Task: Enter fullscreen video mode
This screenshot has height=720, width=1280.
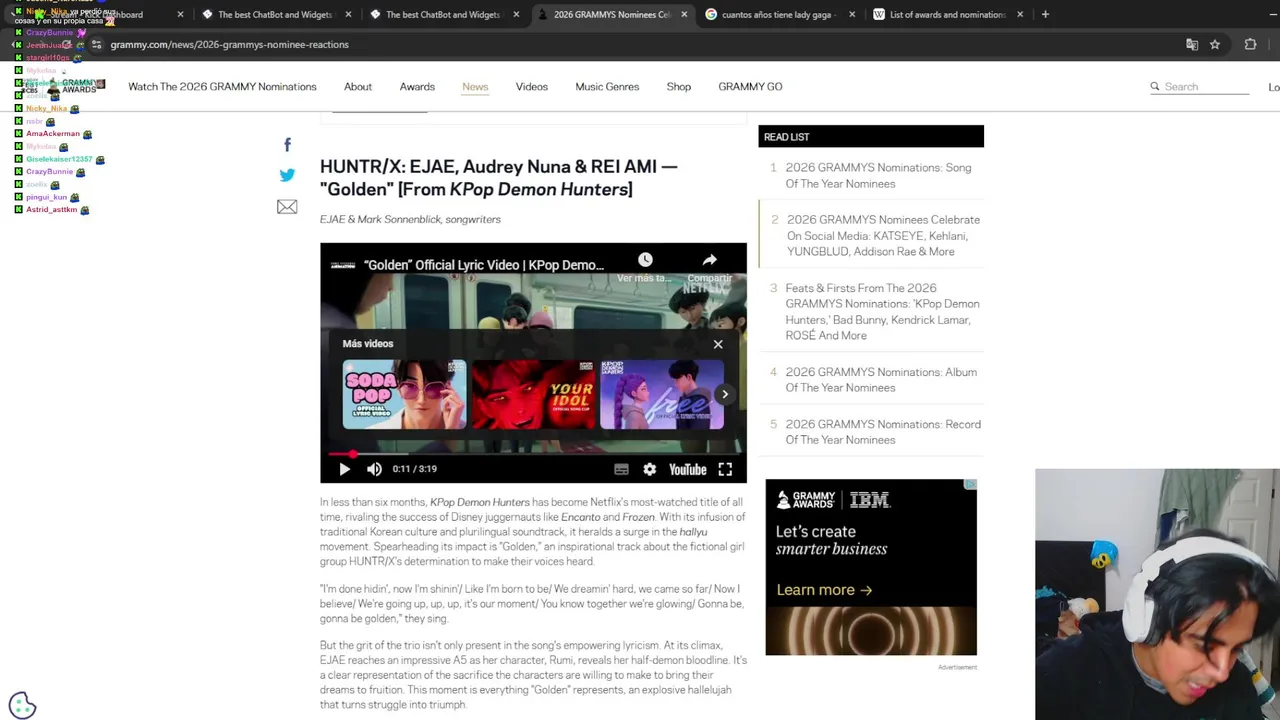Action: click(725, 469)
